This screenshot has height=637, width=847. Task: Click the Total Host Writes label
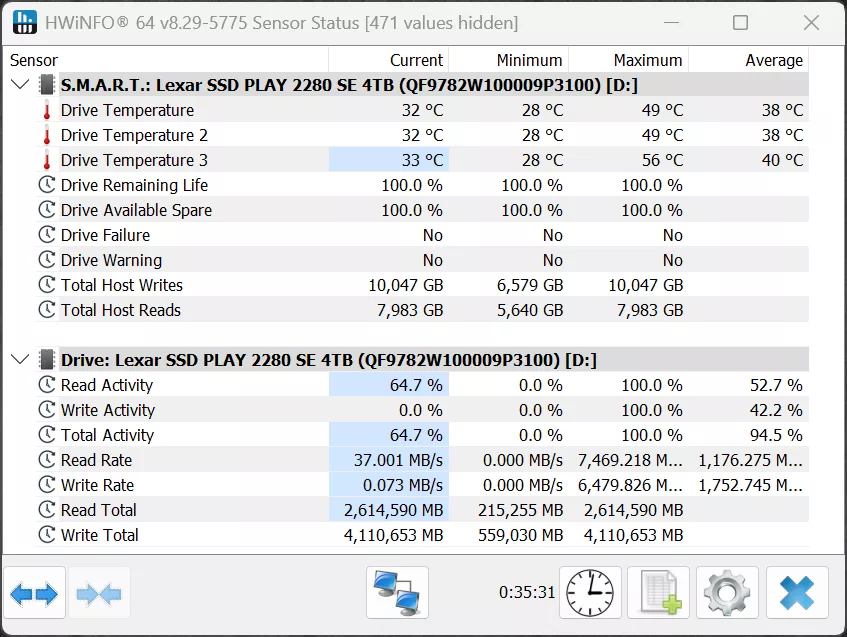tap(122, 285)
